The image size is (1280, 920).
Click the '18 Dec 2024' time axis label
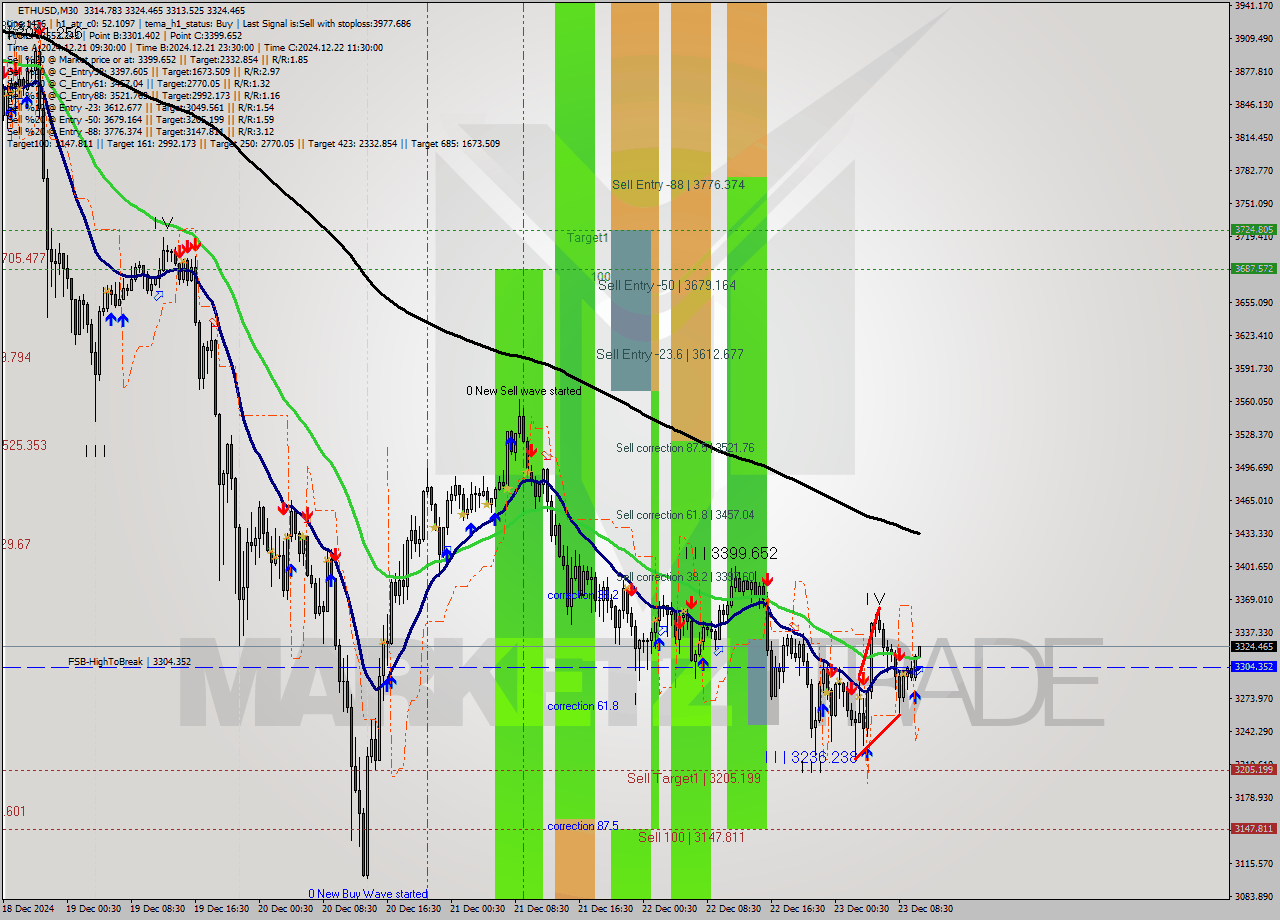[x=27, y=909]
